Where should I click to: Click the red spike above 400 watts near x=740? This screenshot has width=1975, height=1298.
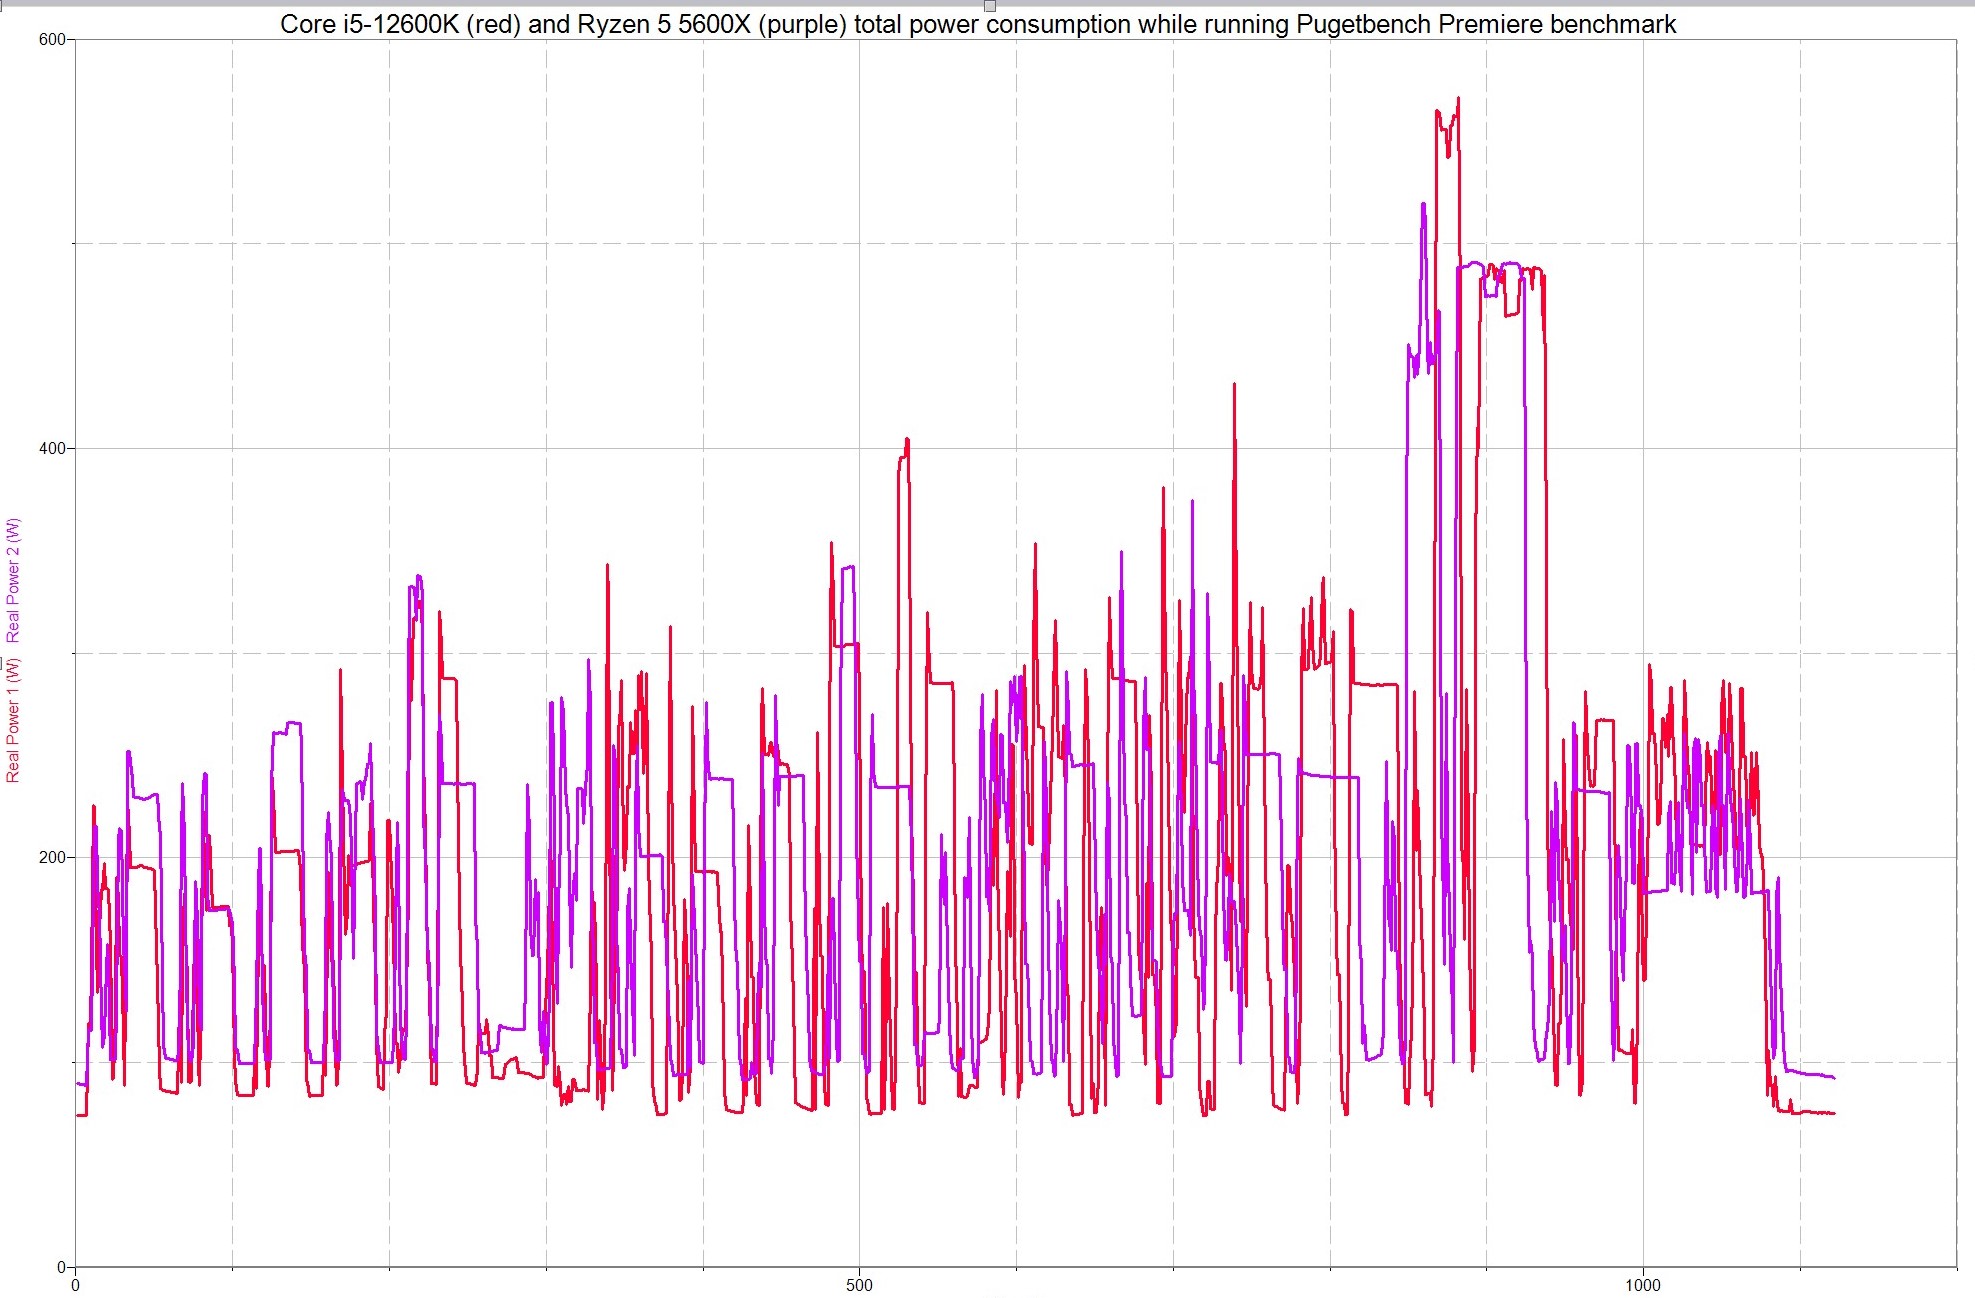1234,385
